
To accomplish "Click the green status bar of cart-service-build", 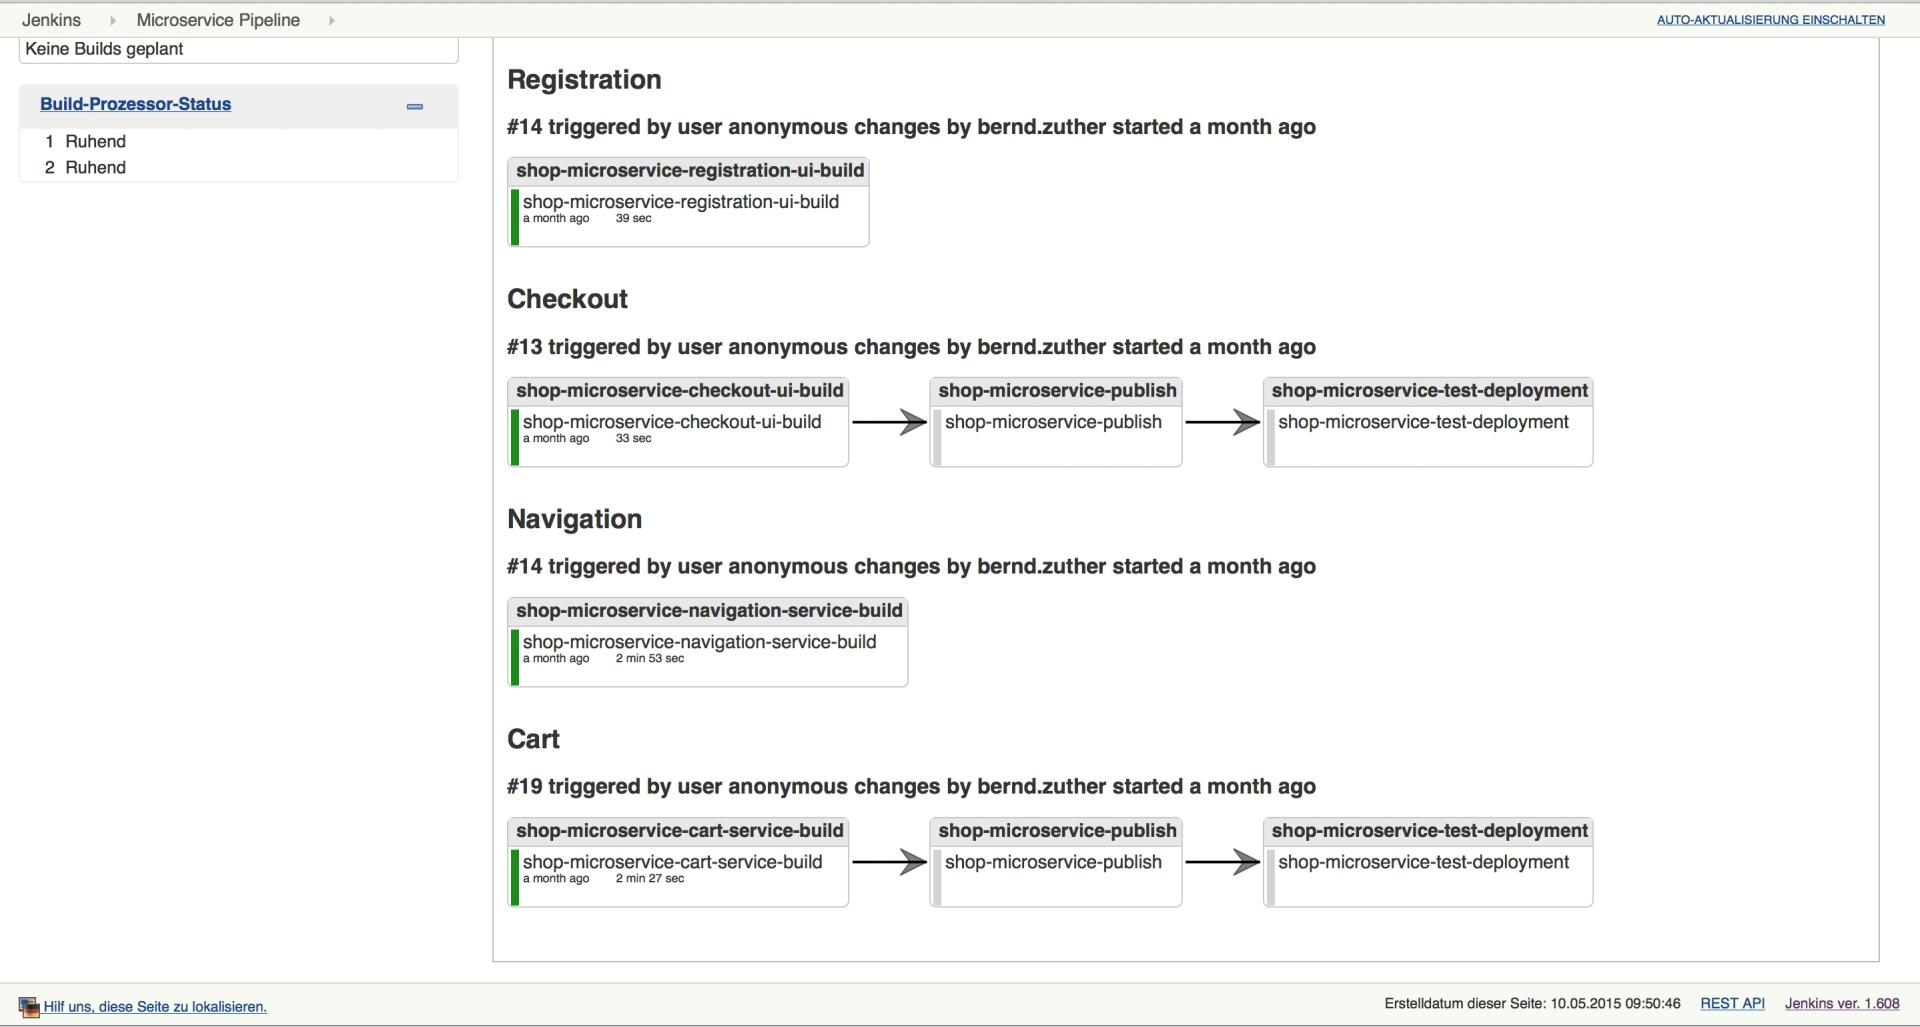I will tap(515, 877).
